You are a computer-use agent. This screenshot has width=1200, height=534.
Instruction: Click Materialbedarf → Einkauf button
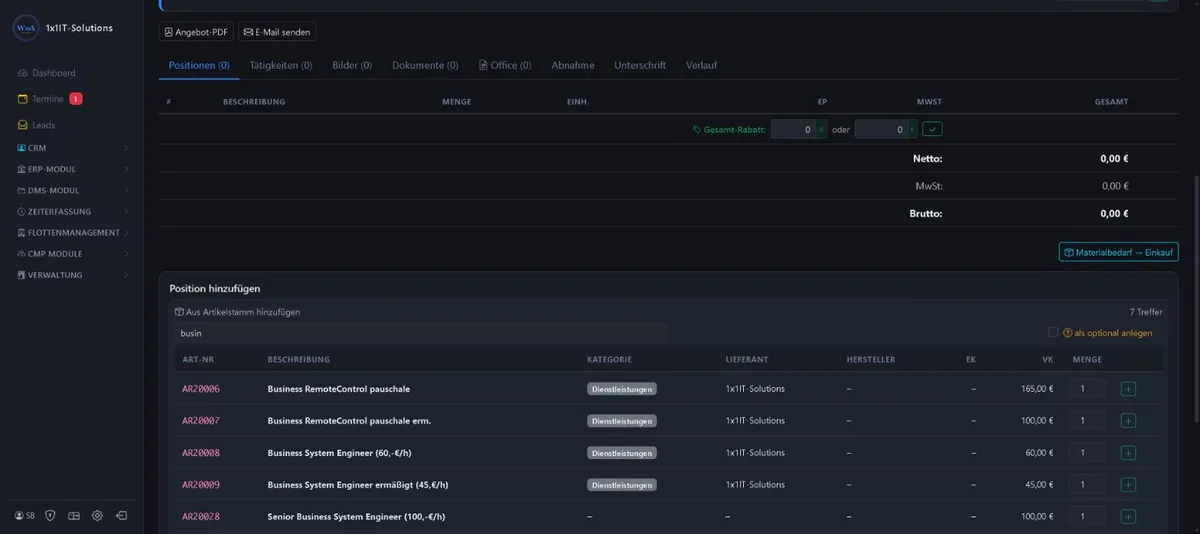[1118, 252]
